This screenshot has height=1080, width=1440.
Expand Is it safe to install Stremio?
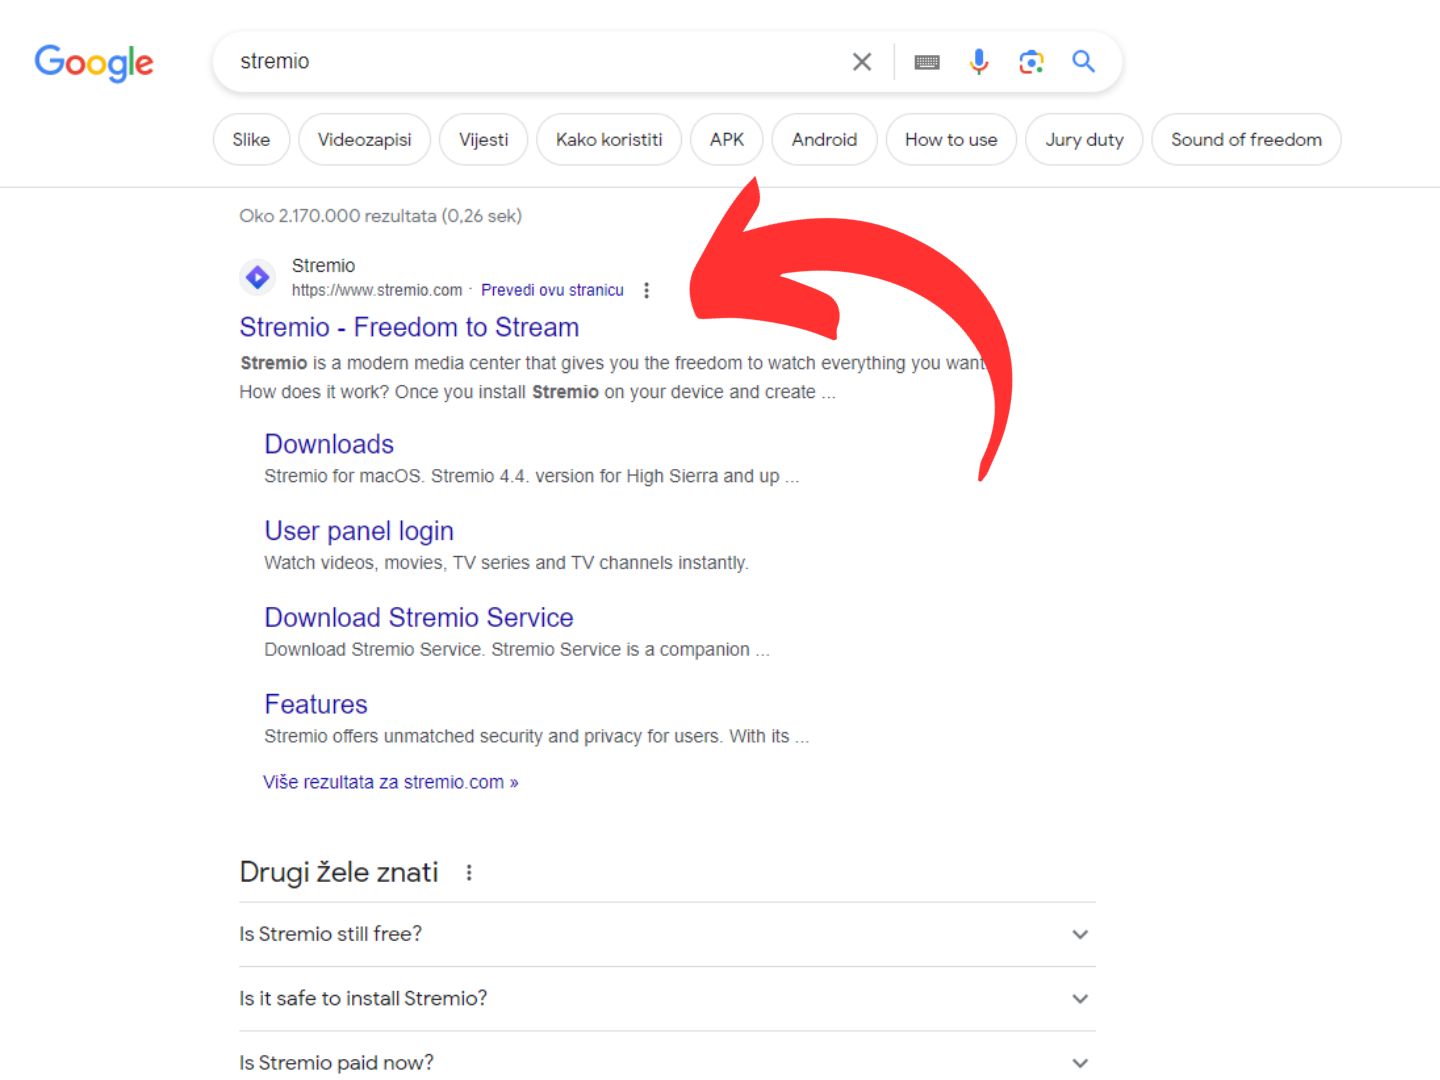coord(667,999)
